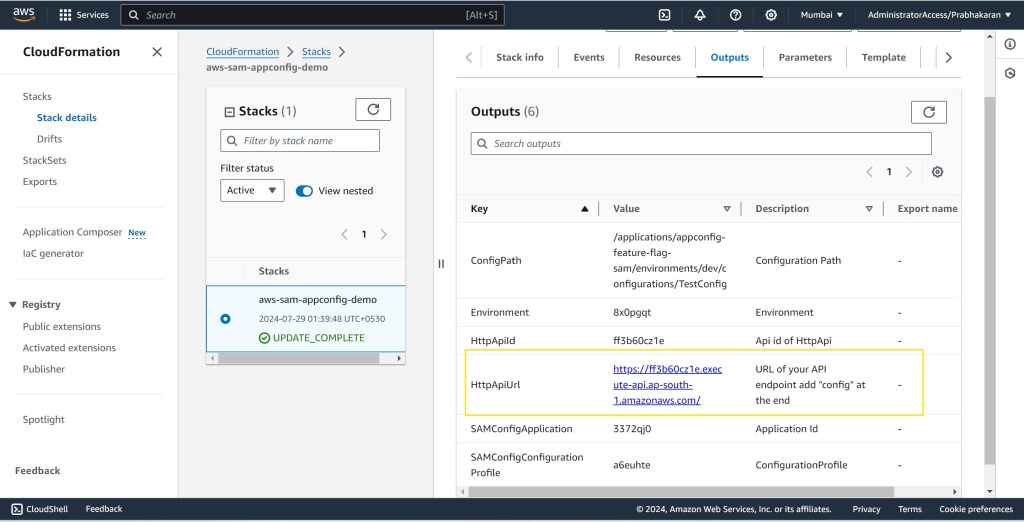Click the Stacks breadcrumb link

[x=316, y=52]
